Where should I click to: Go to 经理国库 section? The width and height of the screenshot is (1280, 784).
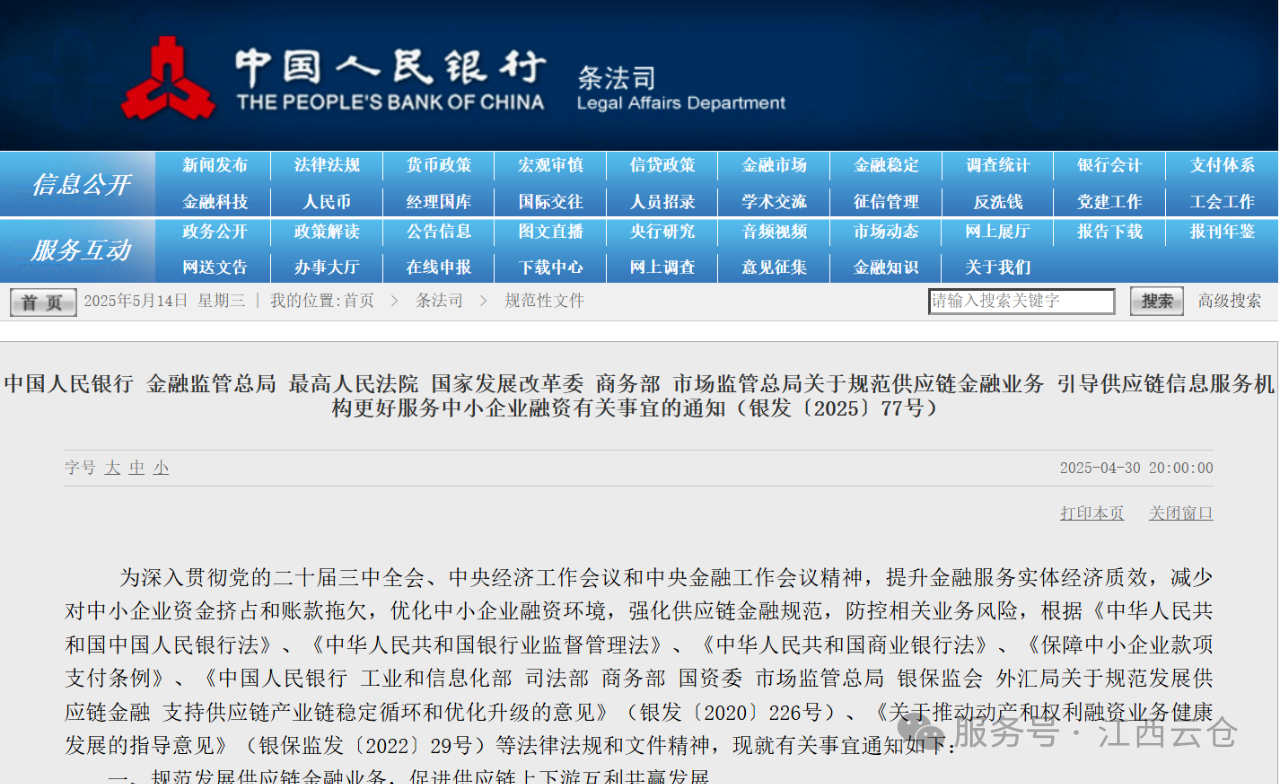(x=439, y=201)
